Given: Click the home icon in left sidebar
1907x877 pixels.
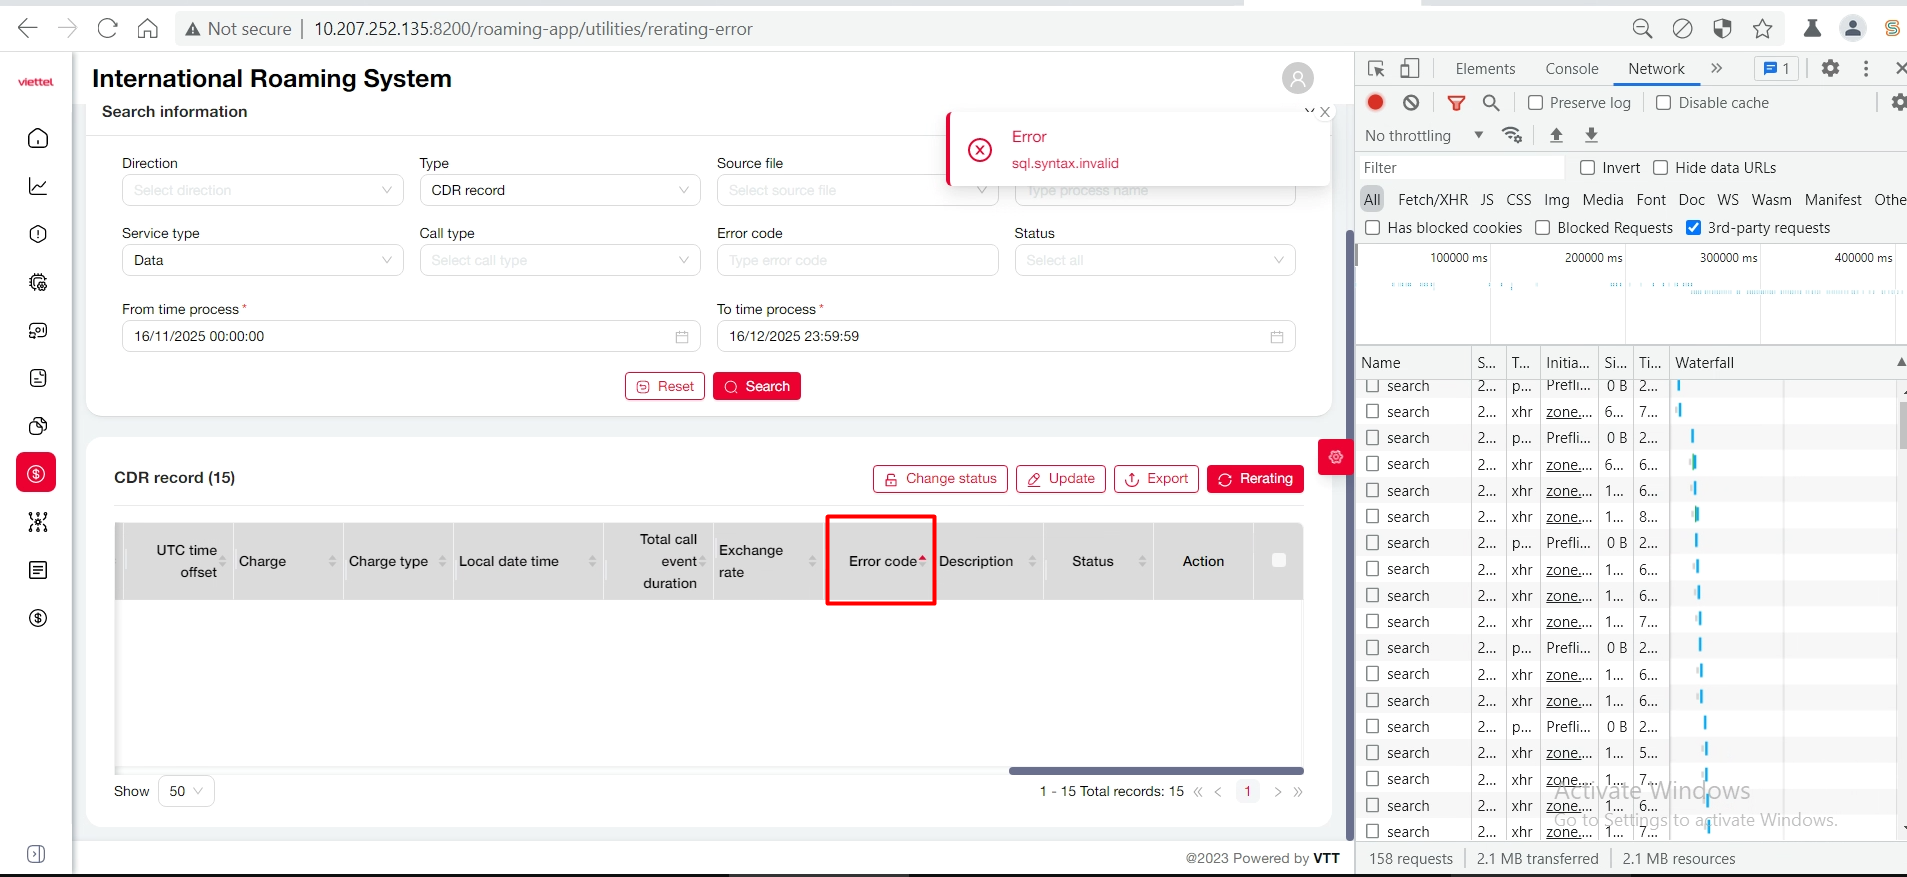Looking at the screenshot, I should tap(38, 138).
